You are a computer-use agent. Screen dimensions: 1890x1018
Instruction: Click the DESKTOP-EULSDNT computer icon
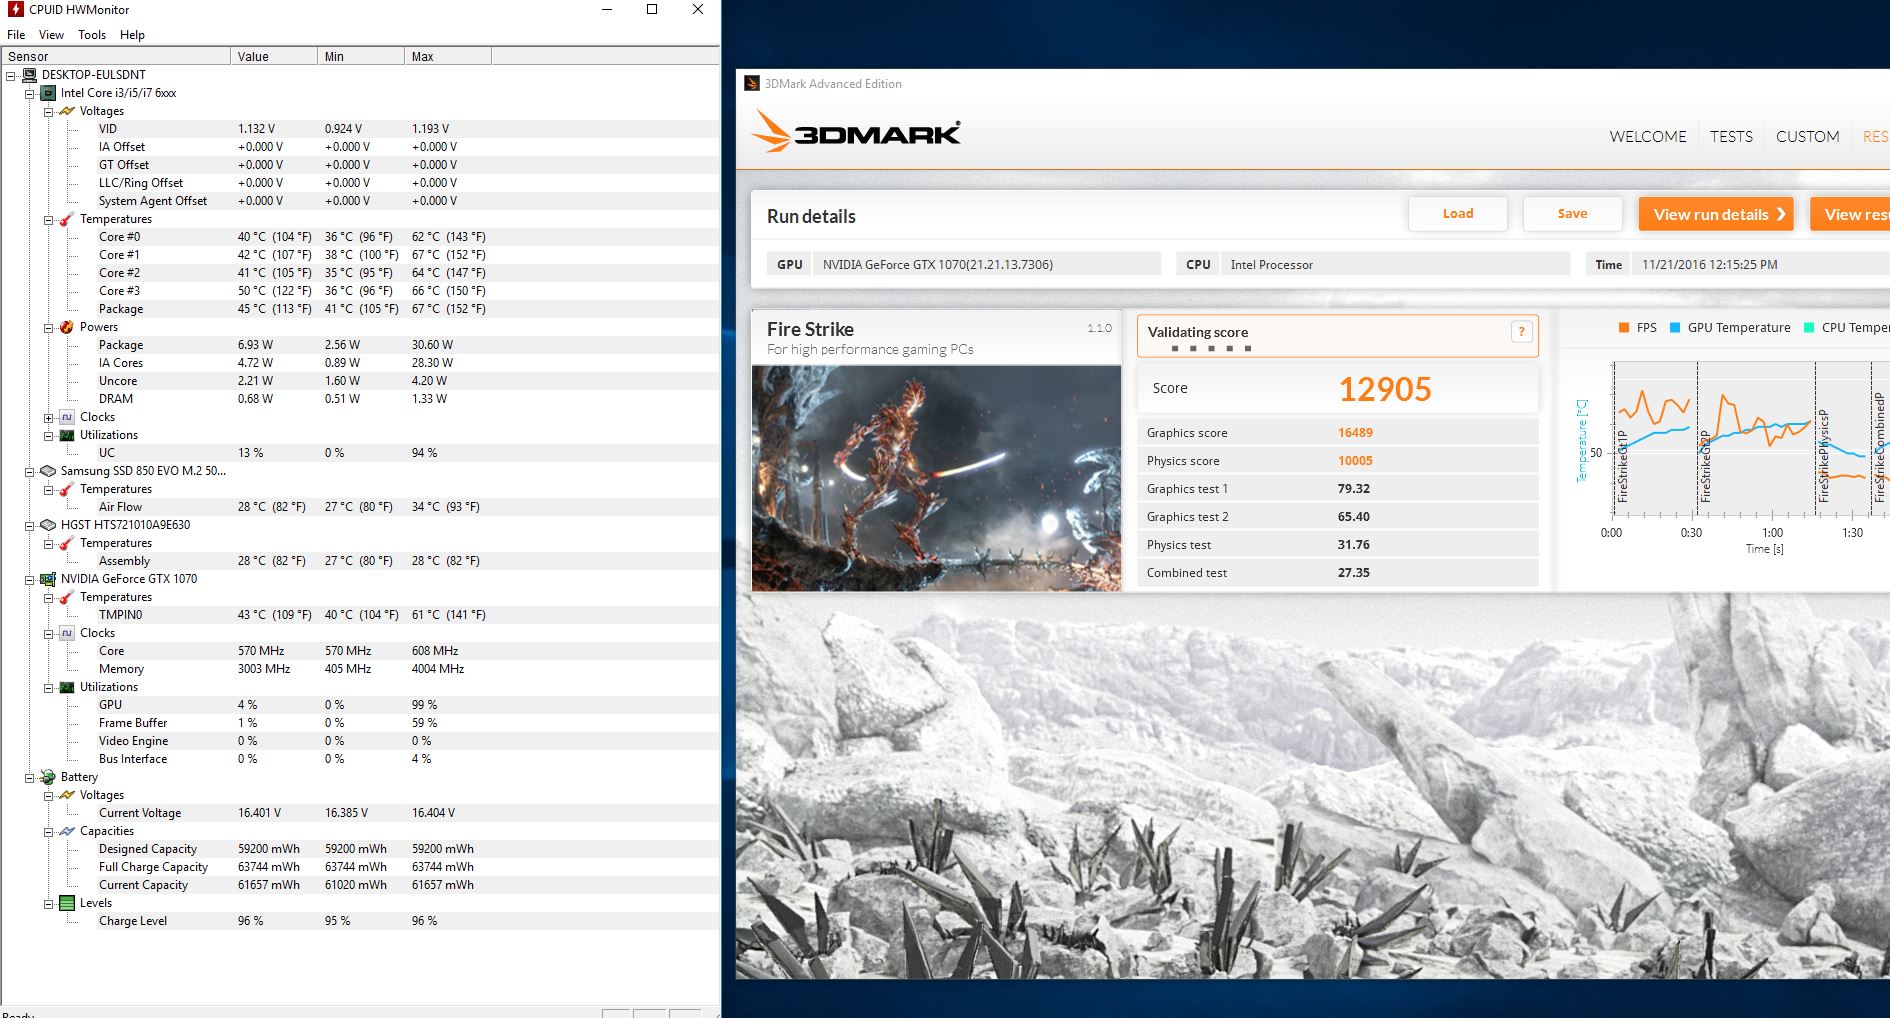tap(29, 75)
